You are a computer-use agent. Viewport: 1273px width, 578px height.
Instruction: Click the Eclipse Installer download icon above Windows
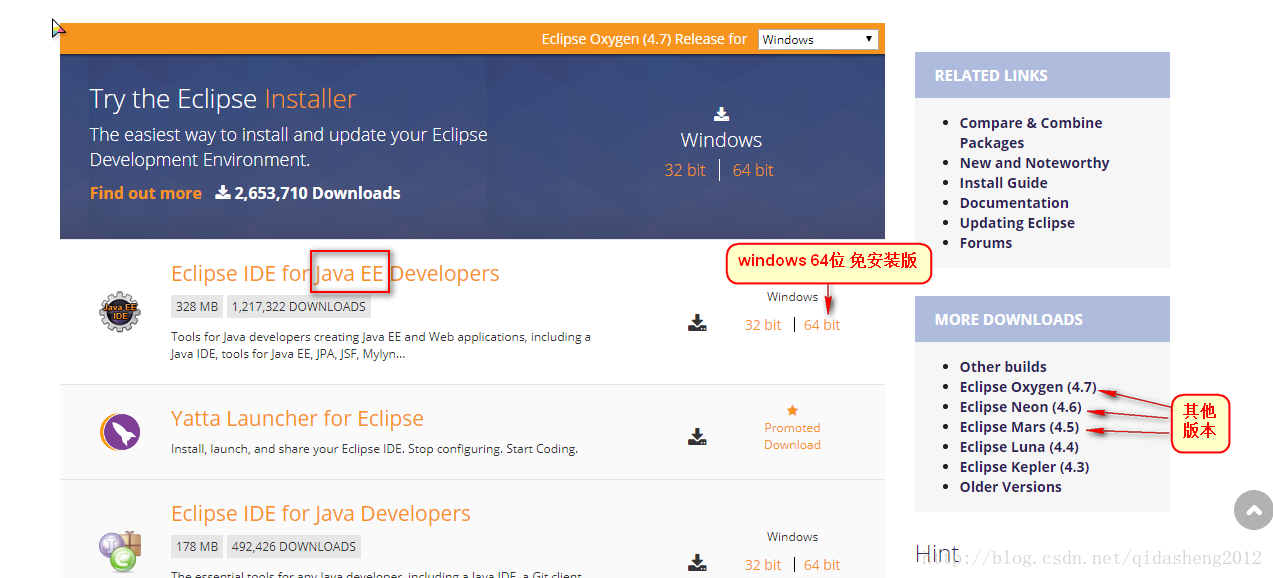(x=721, y=114)
